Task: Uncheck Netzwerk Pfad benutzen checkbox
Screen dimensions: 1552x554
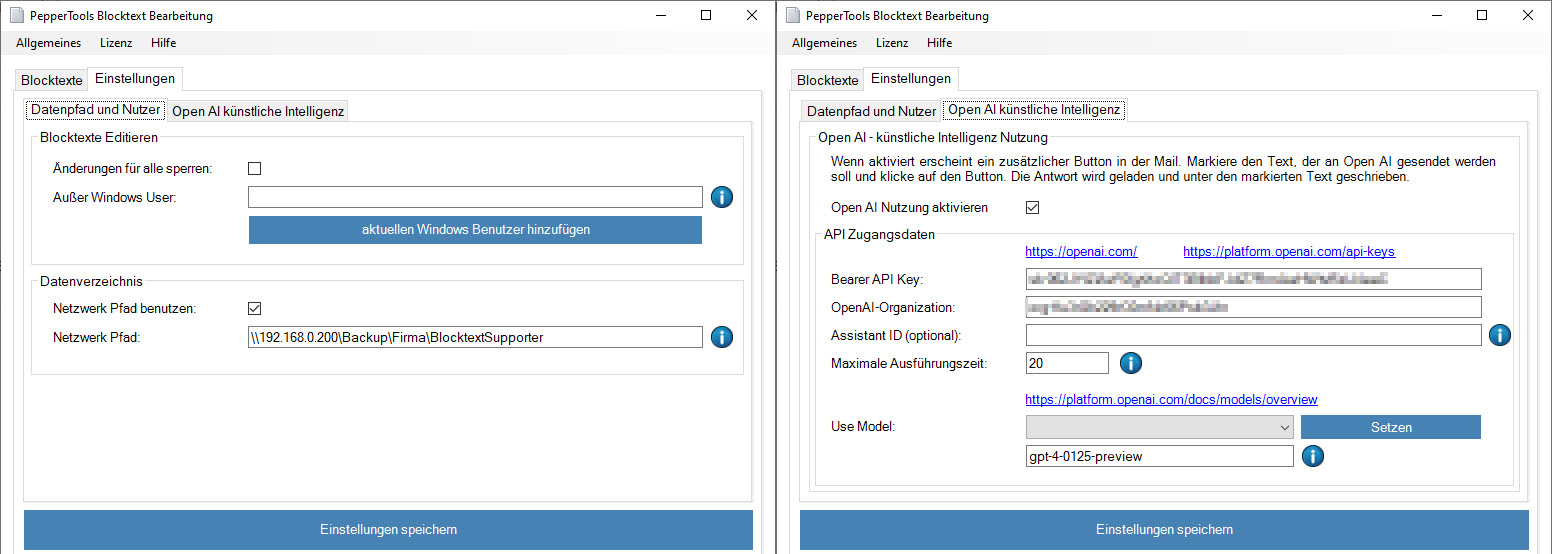Action: click(254, 309)
